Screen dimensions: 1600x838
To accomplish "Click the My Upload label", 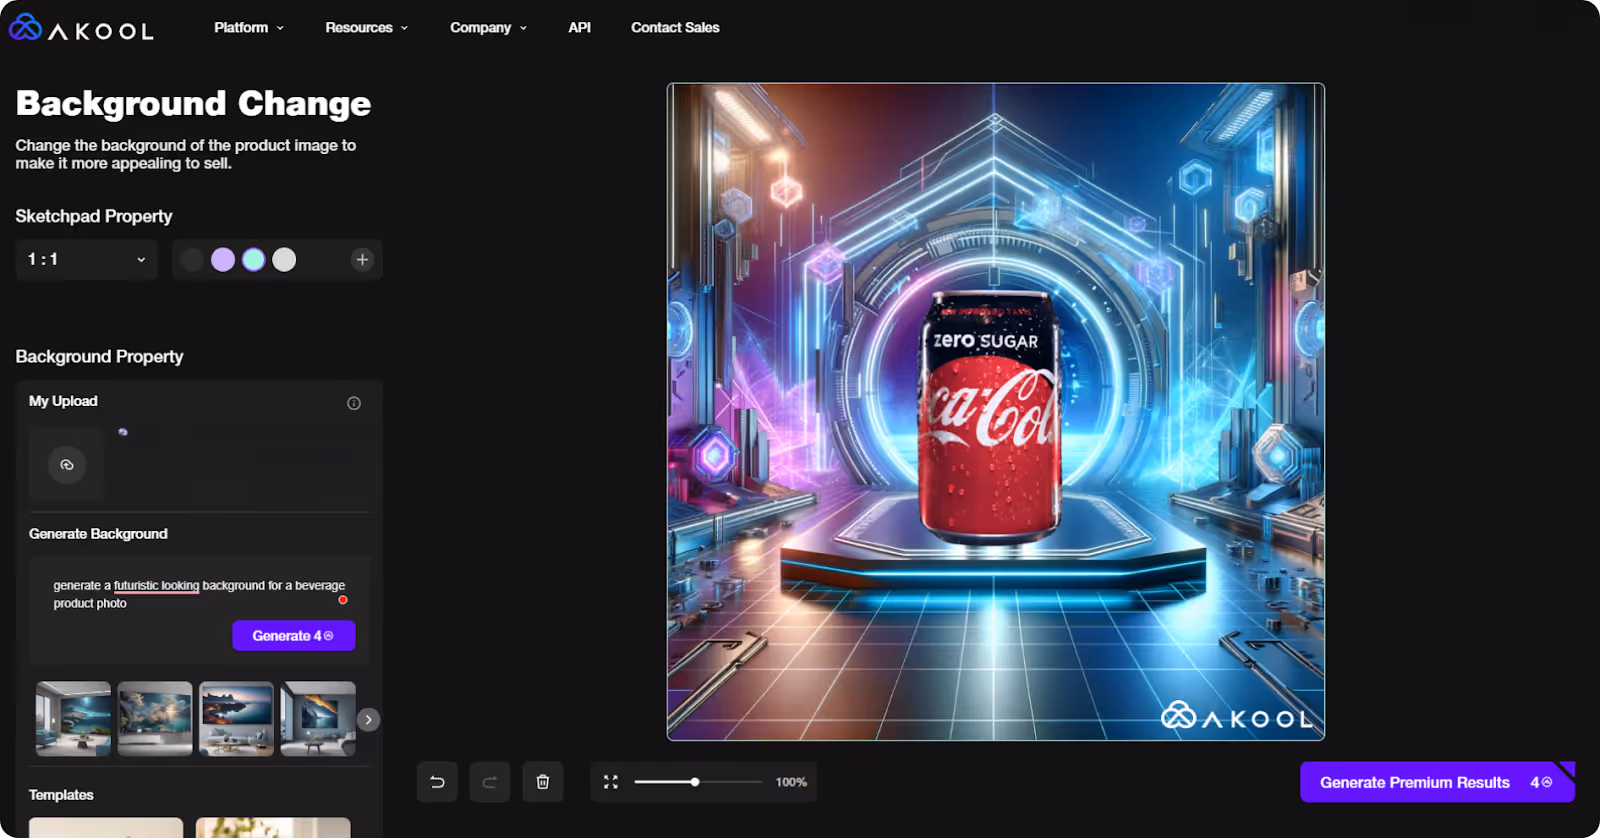I will (x=63, y=401).
